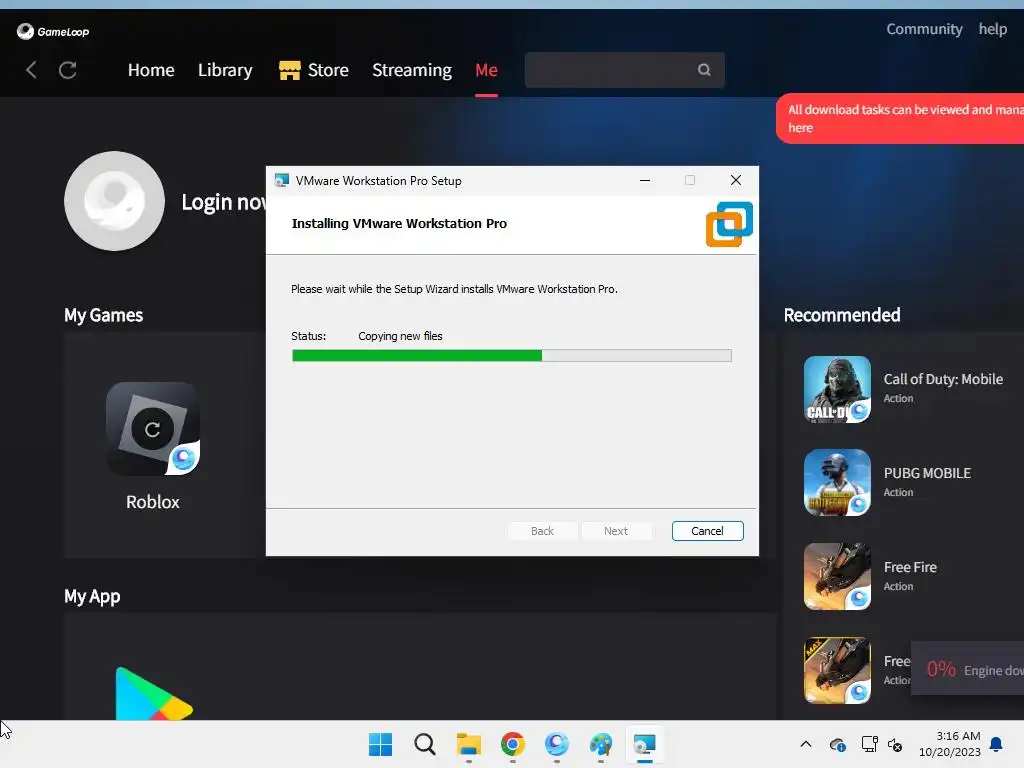Open the Free Fire thumbnail

point(837,577)
